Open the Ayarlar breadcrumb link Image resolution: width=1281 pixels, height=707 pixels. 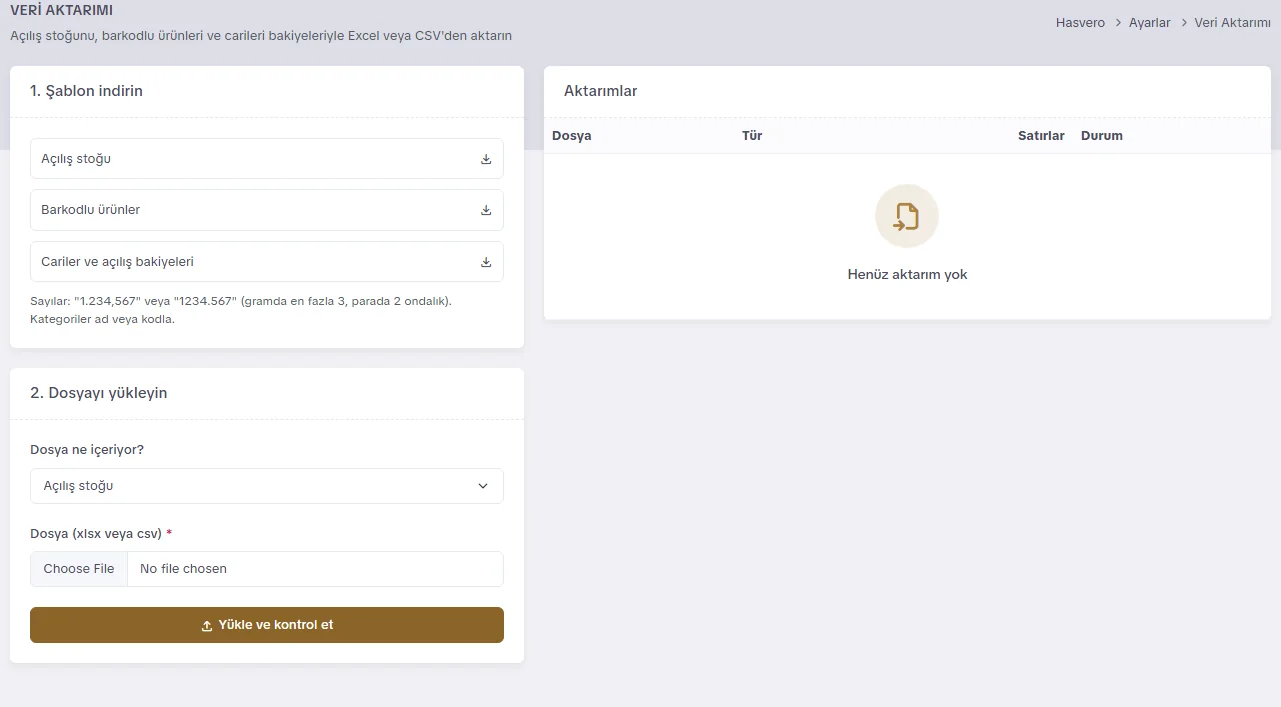point(1150,22)
